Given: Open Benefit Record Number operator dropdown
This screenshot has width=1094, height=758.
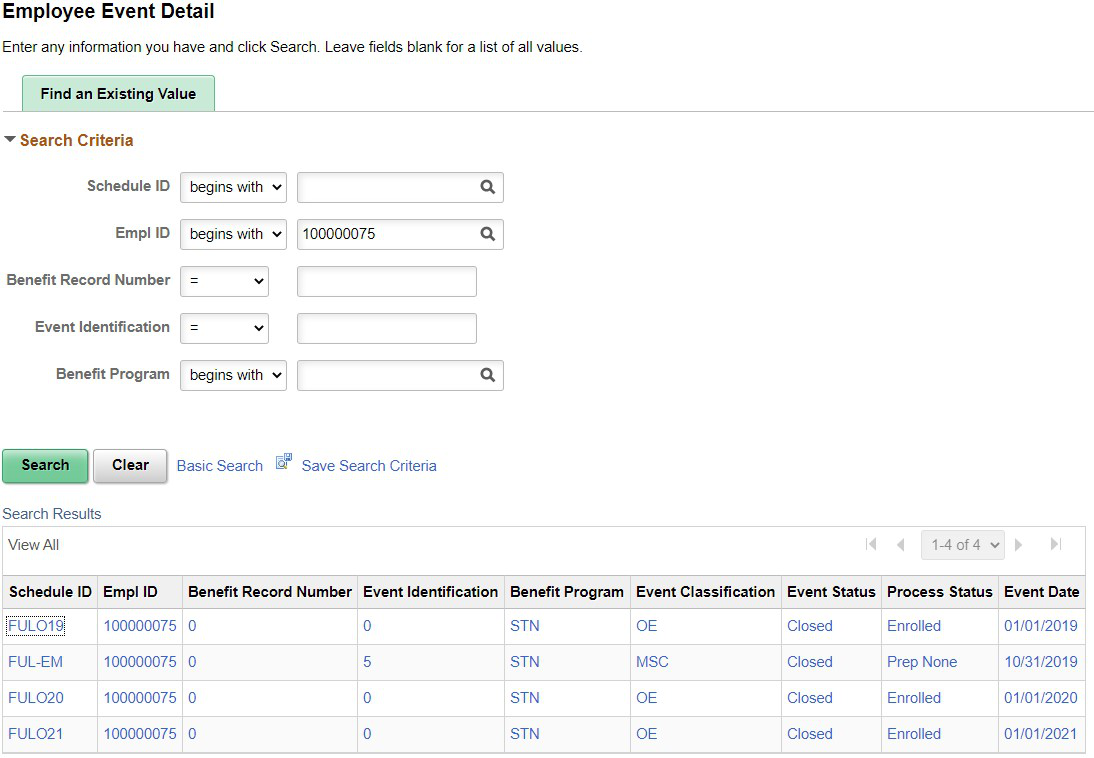Looking at the screenshot, I should click(x=224, y=281).
